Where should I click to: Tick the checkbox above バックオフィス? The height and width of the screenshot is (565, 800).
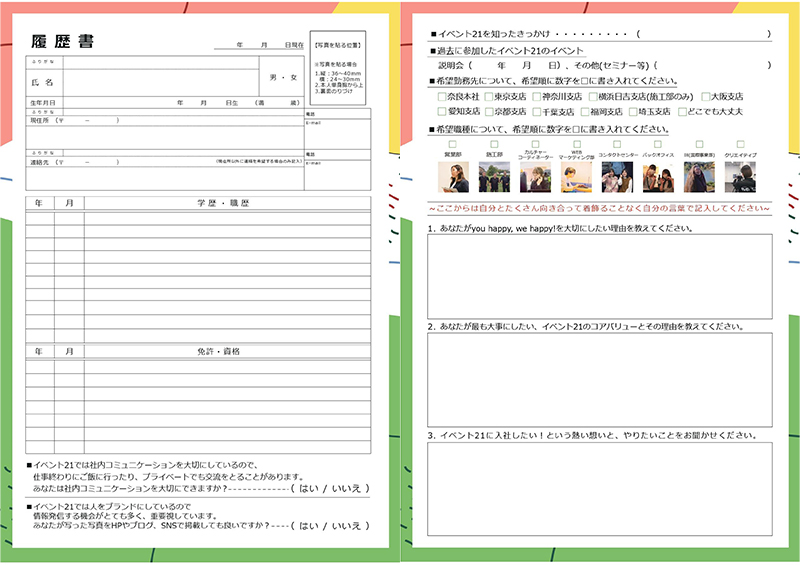[658, 144]
